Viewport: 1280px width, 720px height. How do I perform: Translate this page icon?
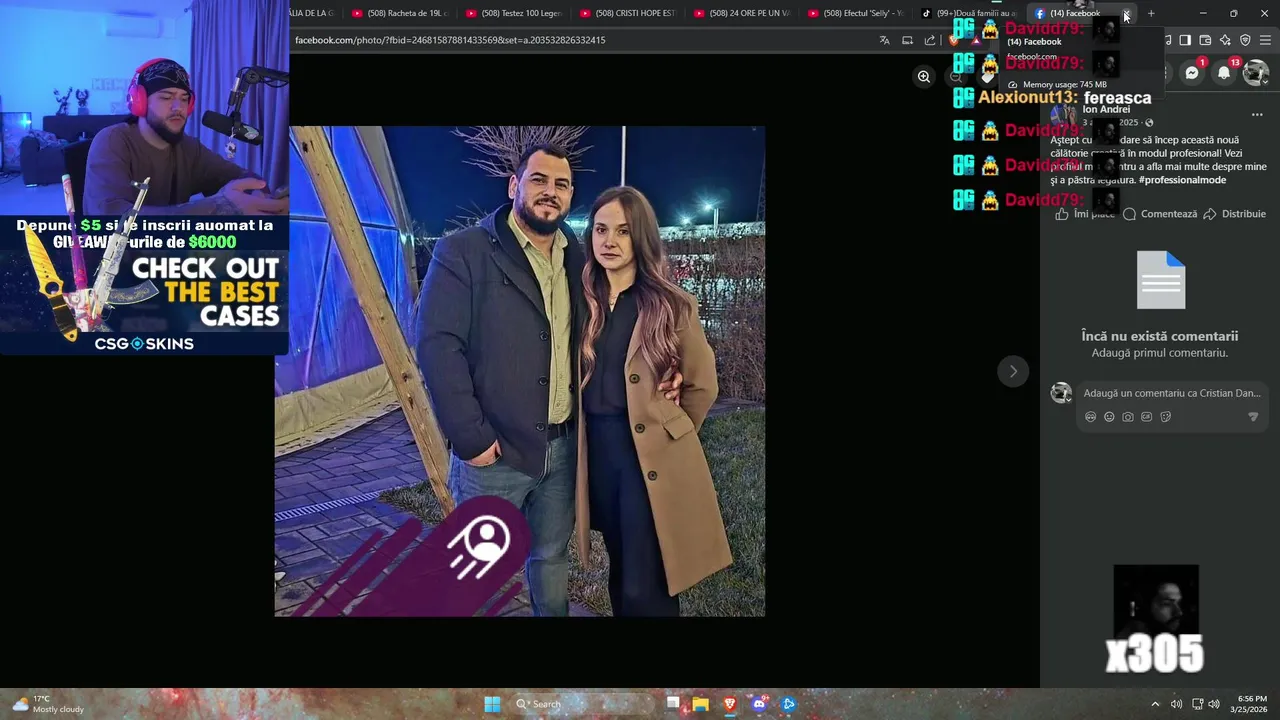[884, 40]
